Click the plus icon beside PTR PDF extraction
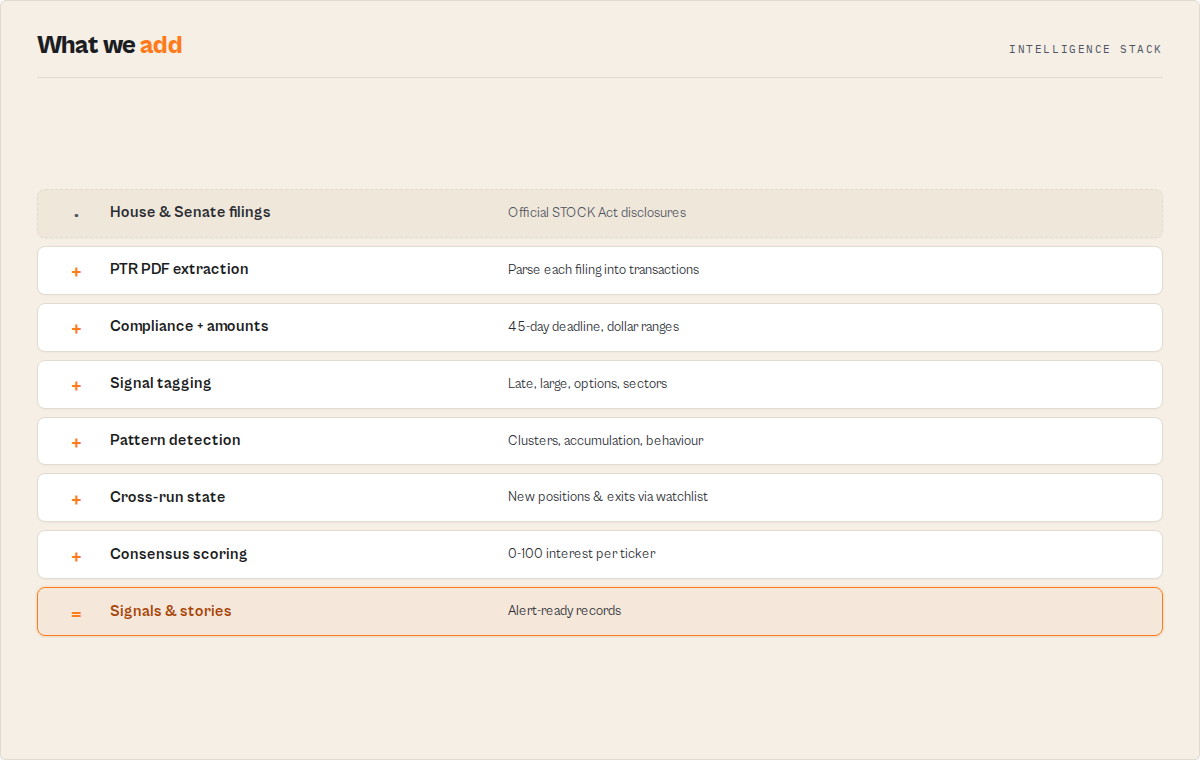 tap(76, 271)
